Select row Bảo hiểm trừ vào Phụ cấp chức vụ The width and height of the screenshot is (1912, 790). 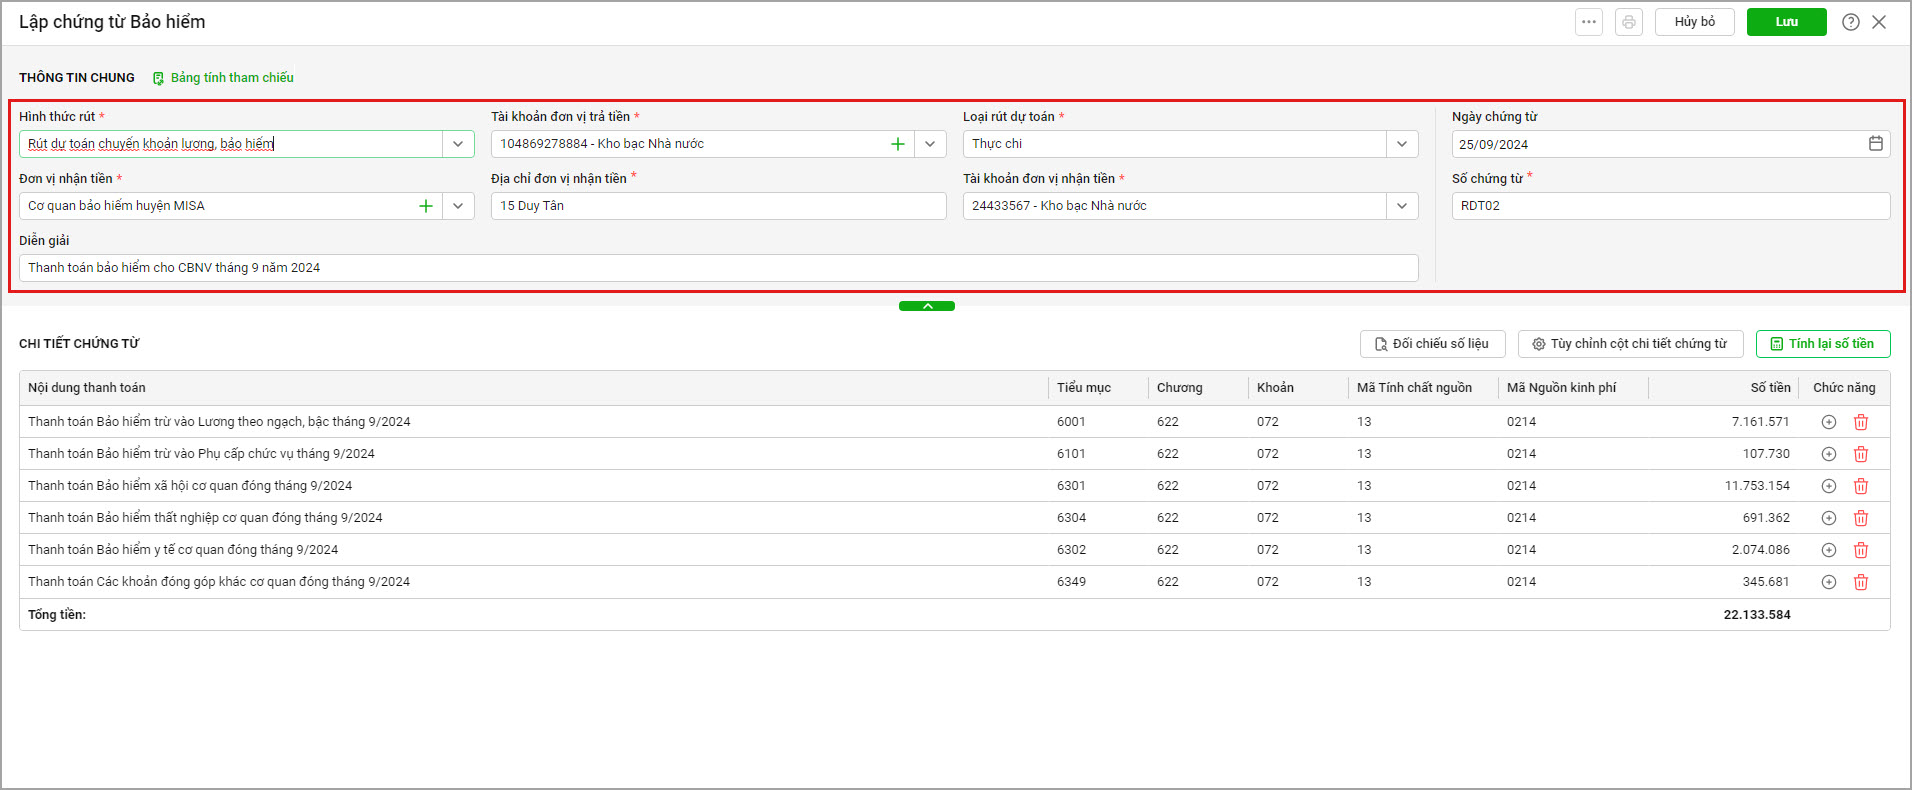click(x=955, y=454)
